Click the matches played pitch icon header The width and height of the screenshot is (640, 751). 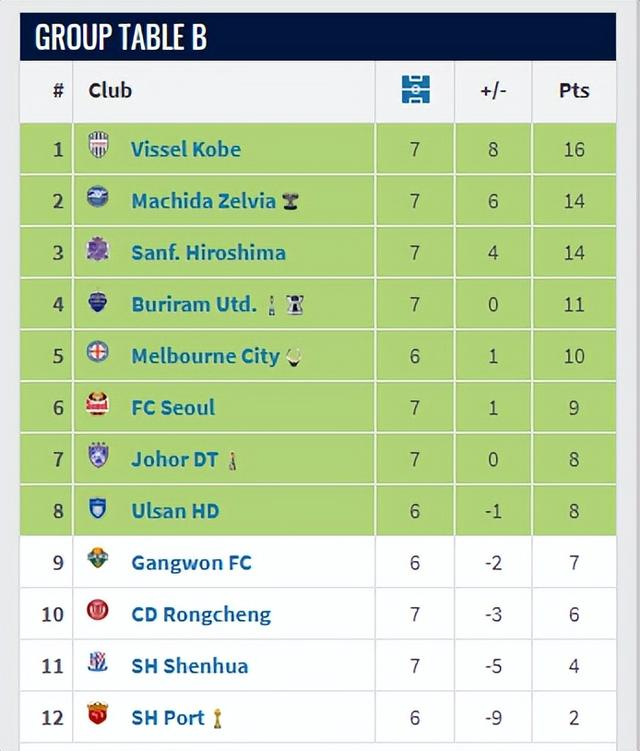[415, 90]
